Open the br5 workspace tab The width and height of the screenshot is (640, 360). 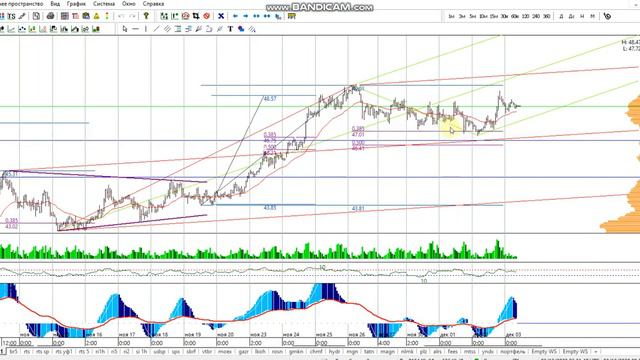(x=14, y=351)
